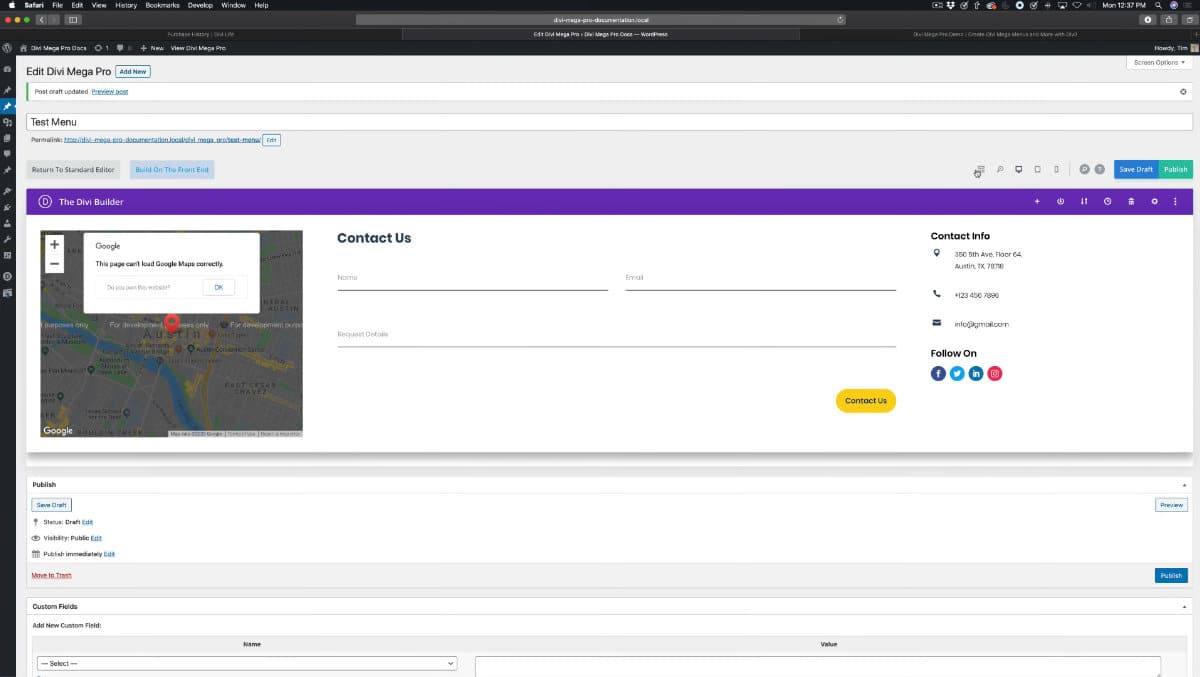This screenshot has height=677, width=1200.
Task: Open Develop menu in menu bar
Action: pos(202,5)
